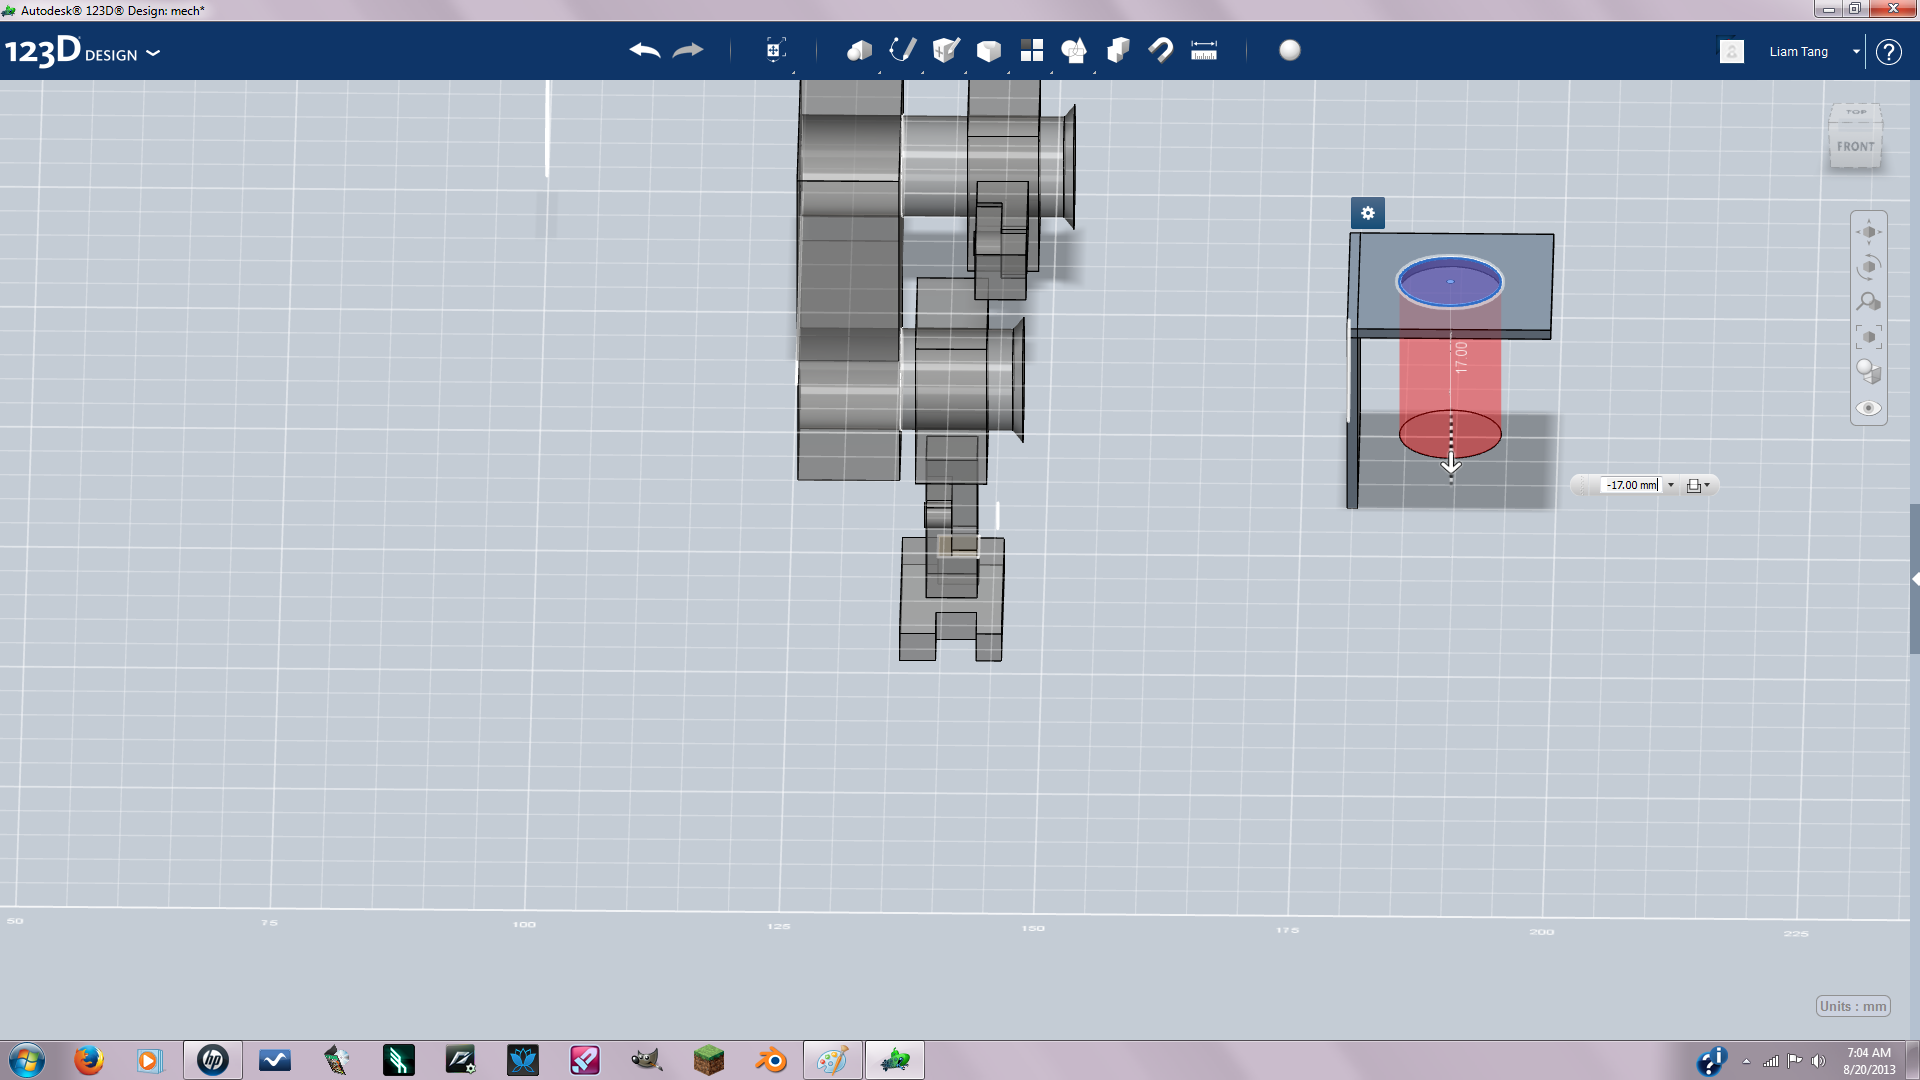This screenshot has height=1080, width=1920.
Task: Open the Windows Start menu
Action: (x=27, y=1060)
